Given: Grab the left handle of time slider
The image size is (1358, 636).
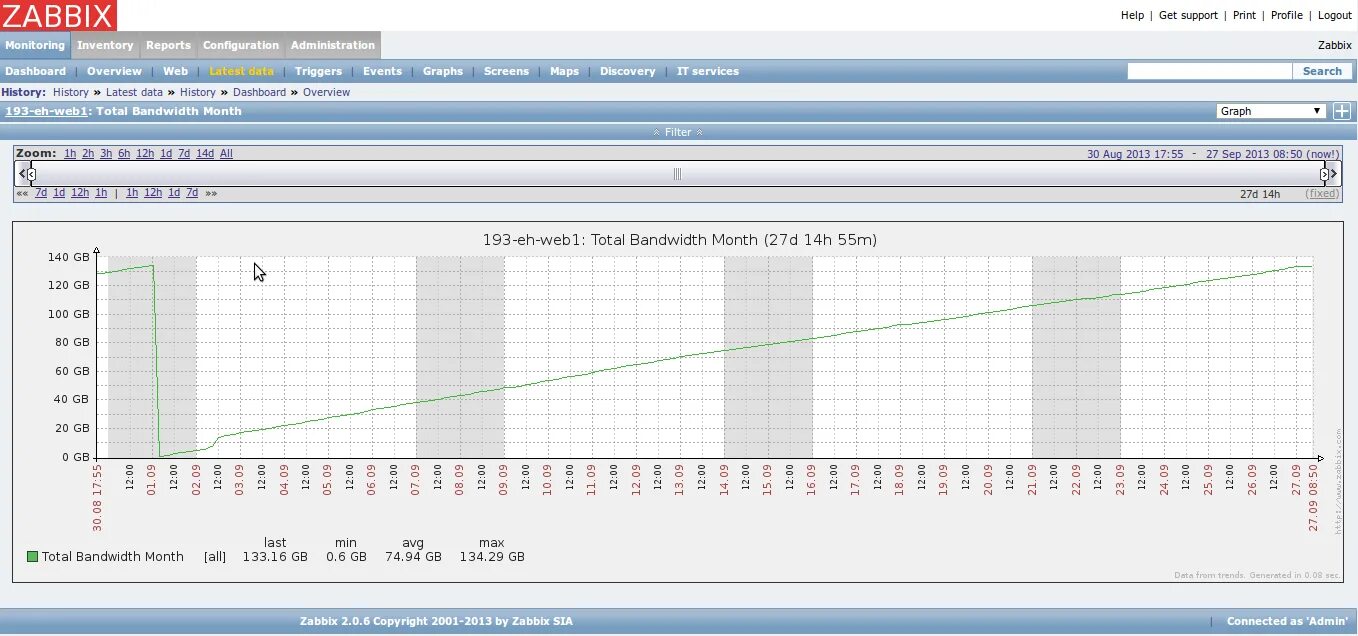Looking at the screenshot, I should point(32,174).
